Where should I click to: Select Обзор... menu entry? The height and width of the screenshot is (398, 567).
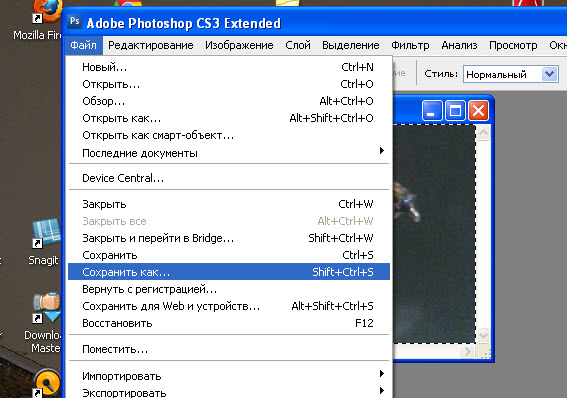(x=229, y=101)
